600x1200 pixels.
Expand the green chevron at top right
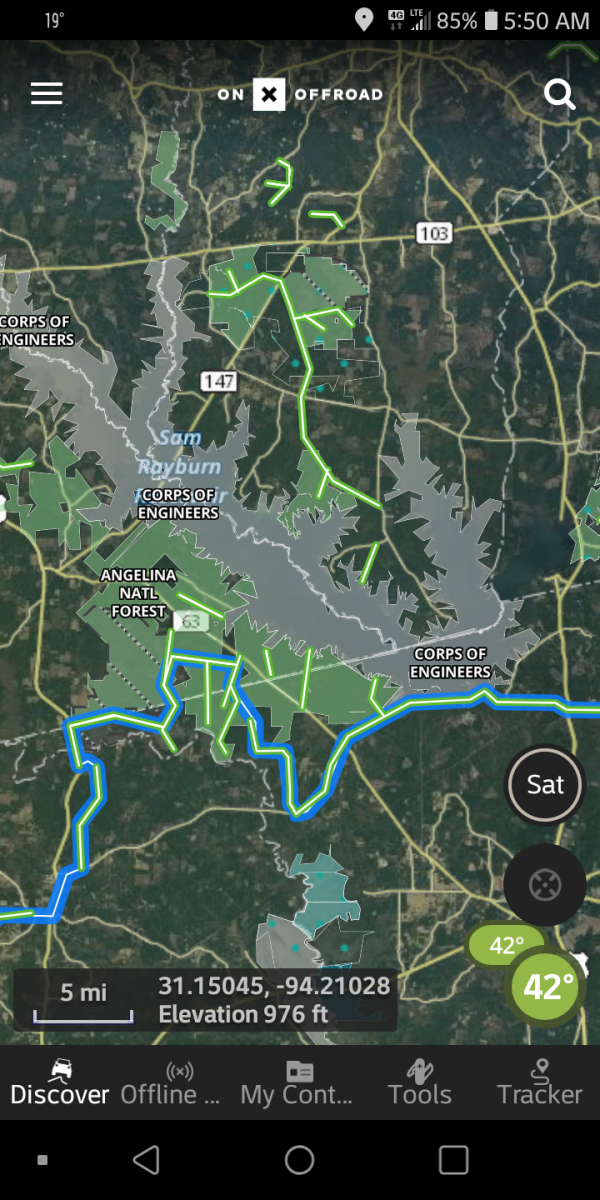pos(572,50)
